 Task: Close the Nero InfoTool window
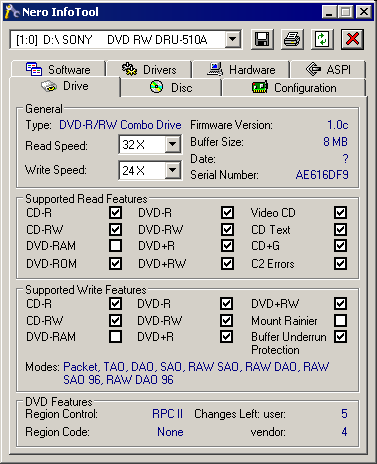coord(364,12)
